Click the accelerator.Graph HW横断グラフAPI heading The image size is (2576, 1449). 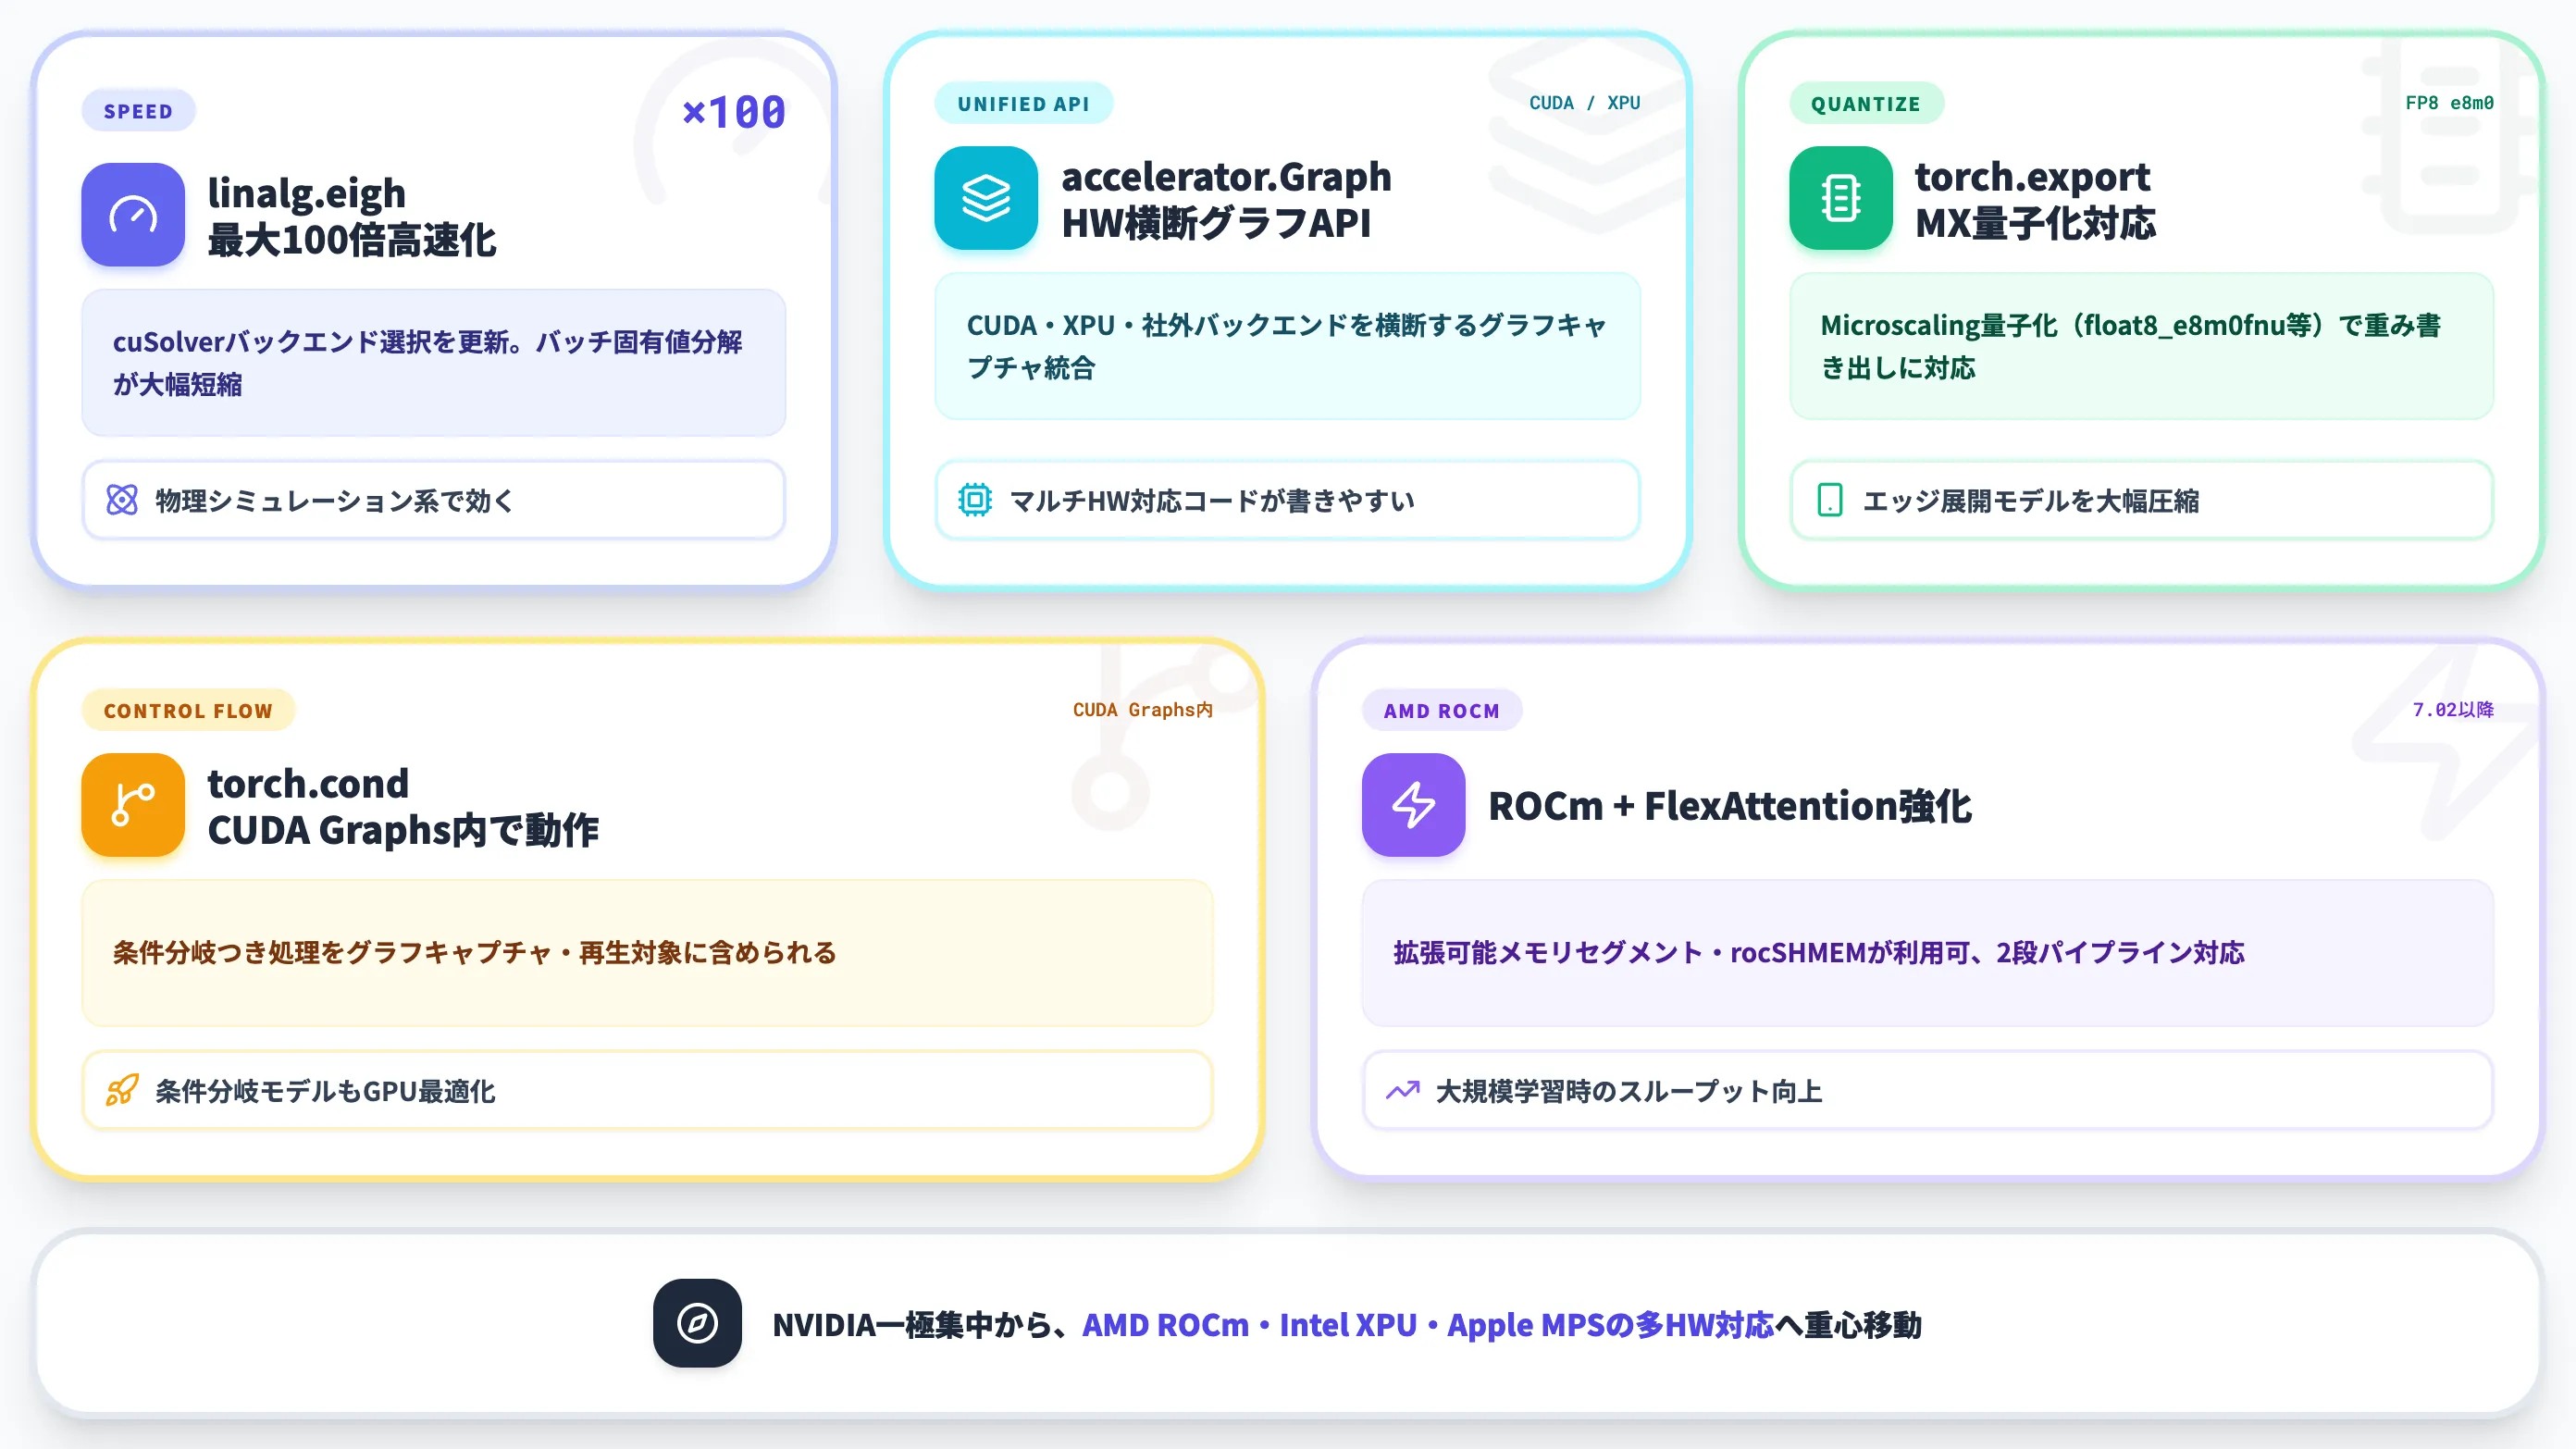[x=1226, y=199]
